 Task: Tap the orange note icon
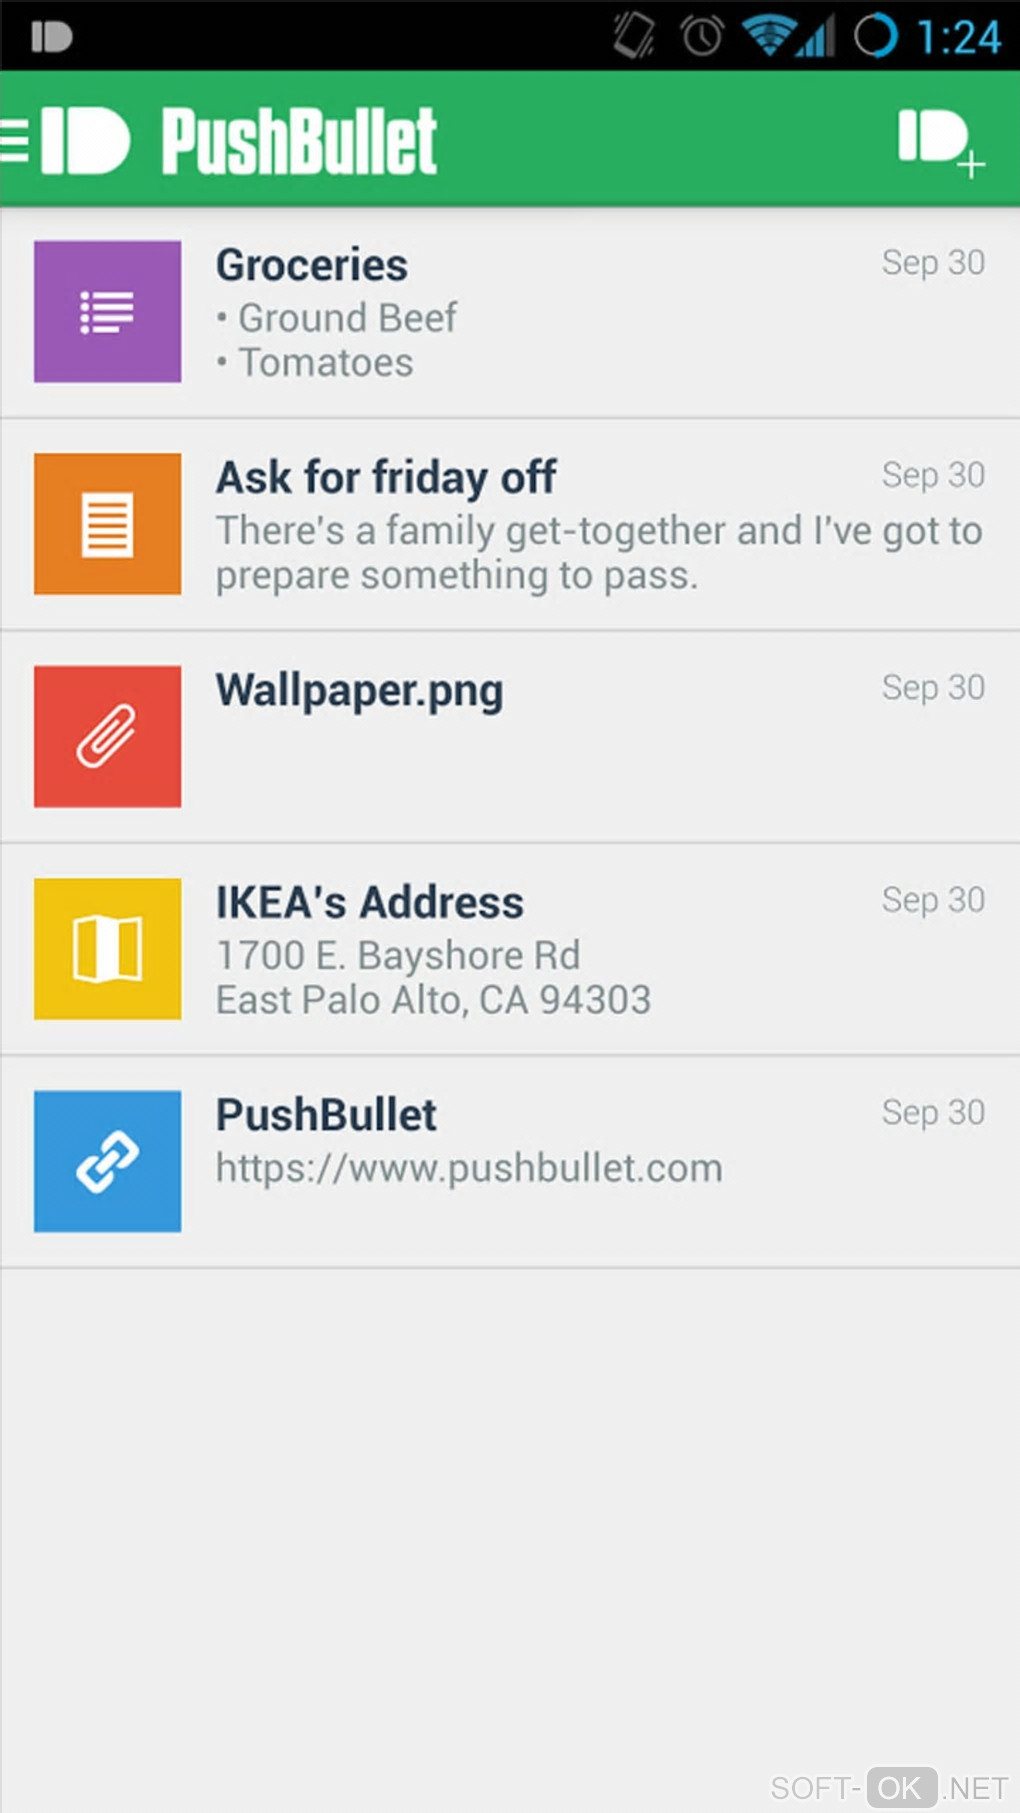tap(108, 524)
